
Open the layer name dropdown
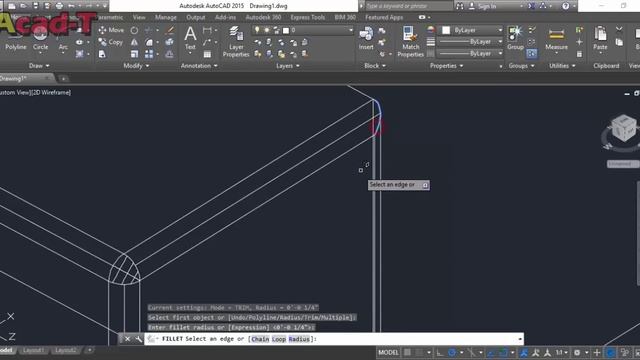tap(302, 30)
